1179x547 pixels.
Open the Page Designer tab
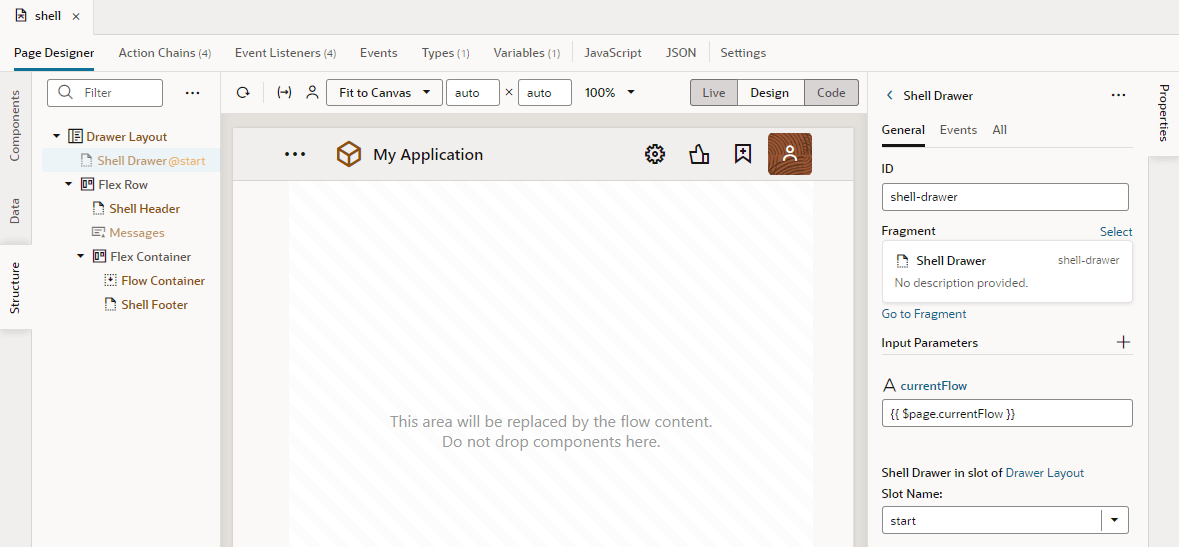click(x=54, y=53)
